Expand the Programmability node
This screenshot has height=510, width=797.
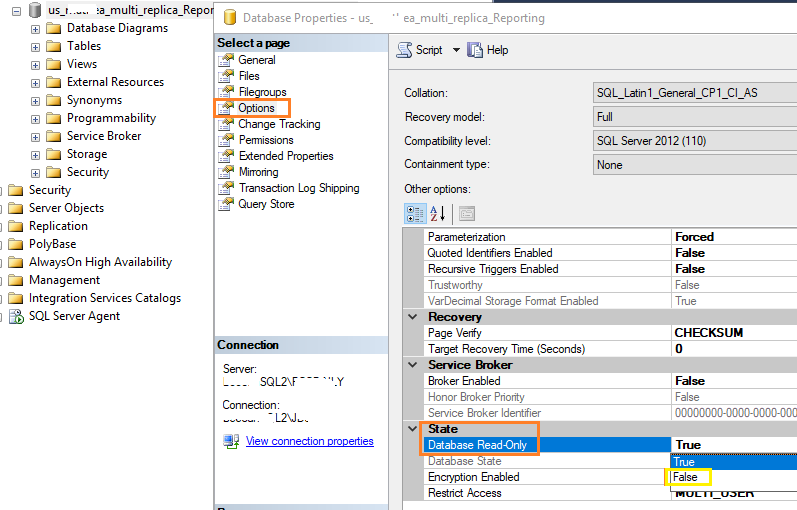point(35,119)
